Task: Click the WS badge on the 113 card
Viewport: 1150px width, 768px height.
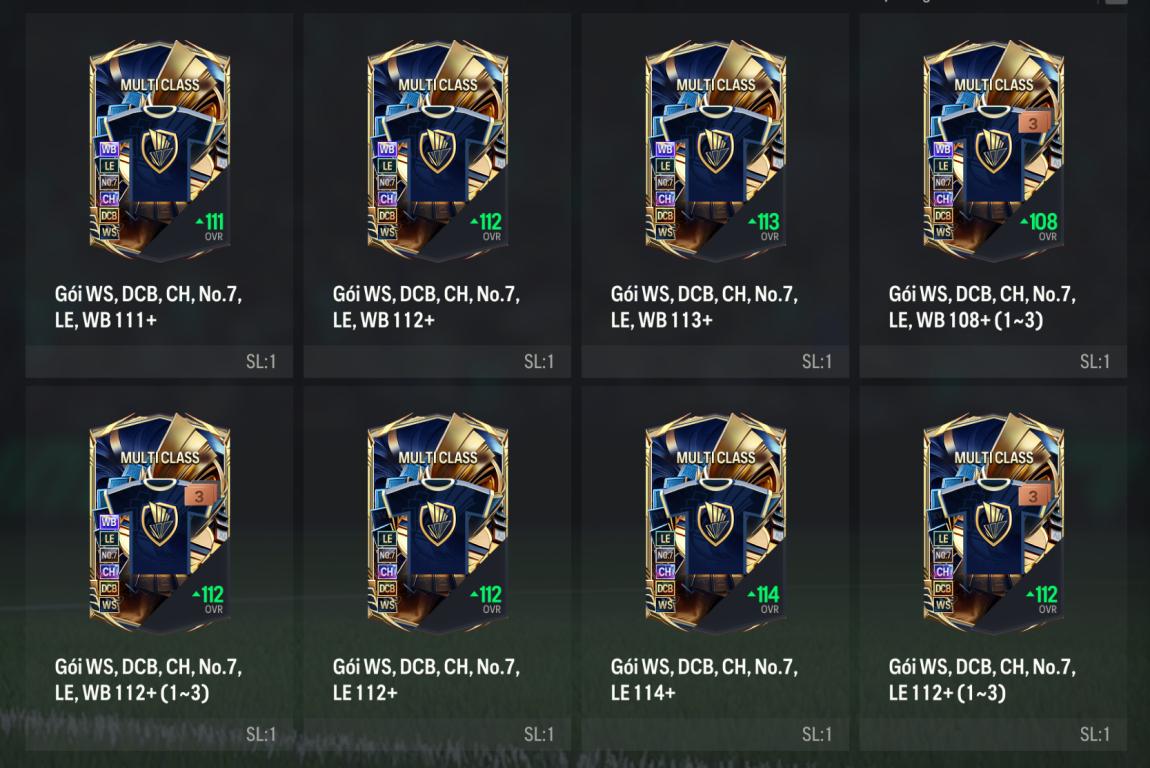Action: 664,232
